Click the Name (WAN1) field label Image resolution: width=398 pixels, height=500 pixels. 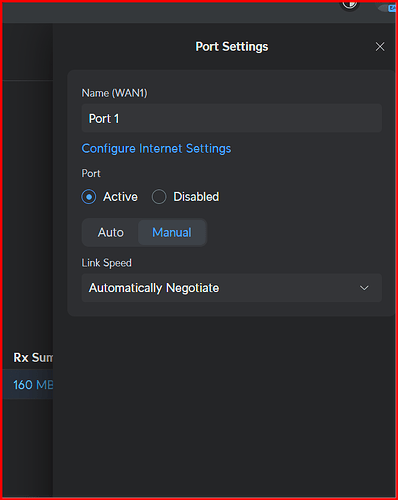[114, 93]
